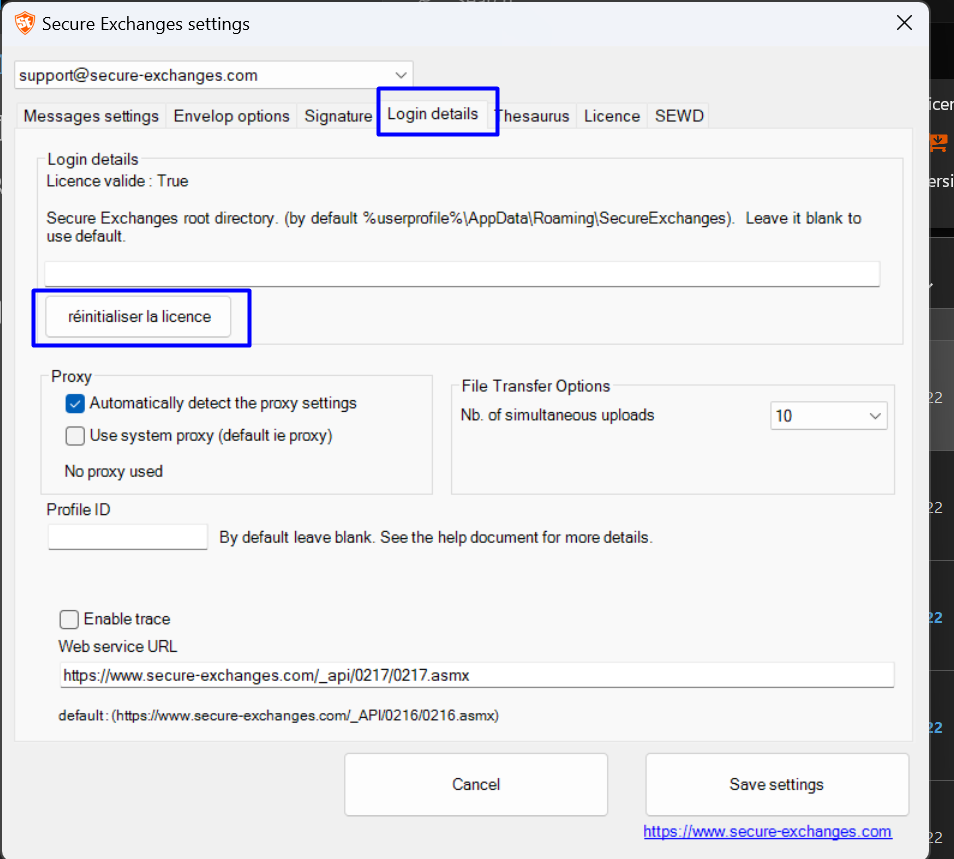Switch to the Messages settings tab
954x859 pixels.
[x=91, y=116]
